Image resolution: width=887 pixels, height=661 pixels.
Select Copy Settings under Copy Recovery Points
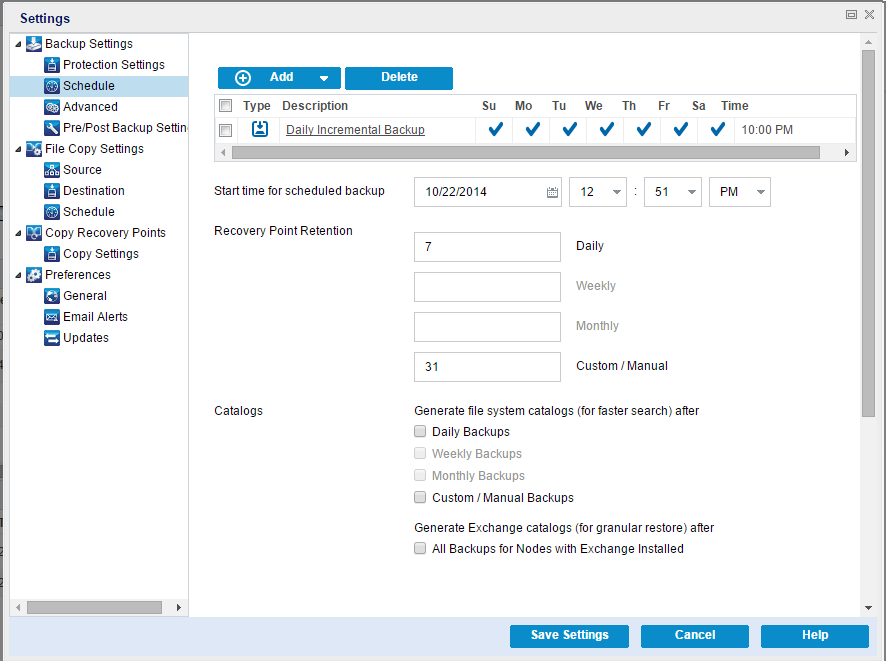coord(91,253)
